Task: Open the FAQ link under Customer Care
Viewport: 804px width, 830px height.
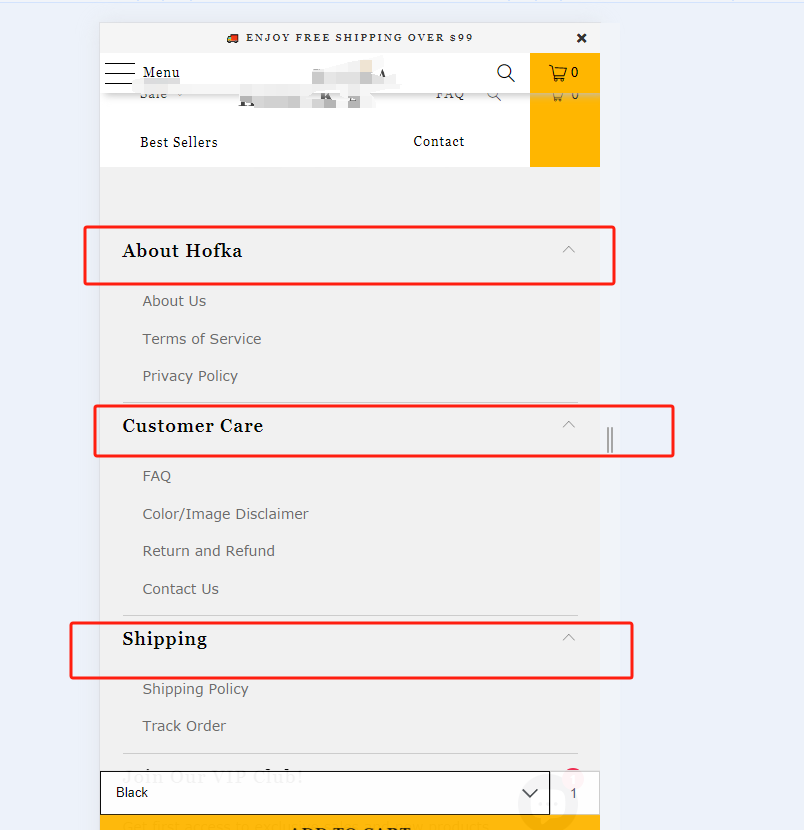Action: click(157, 476)
